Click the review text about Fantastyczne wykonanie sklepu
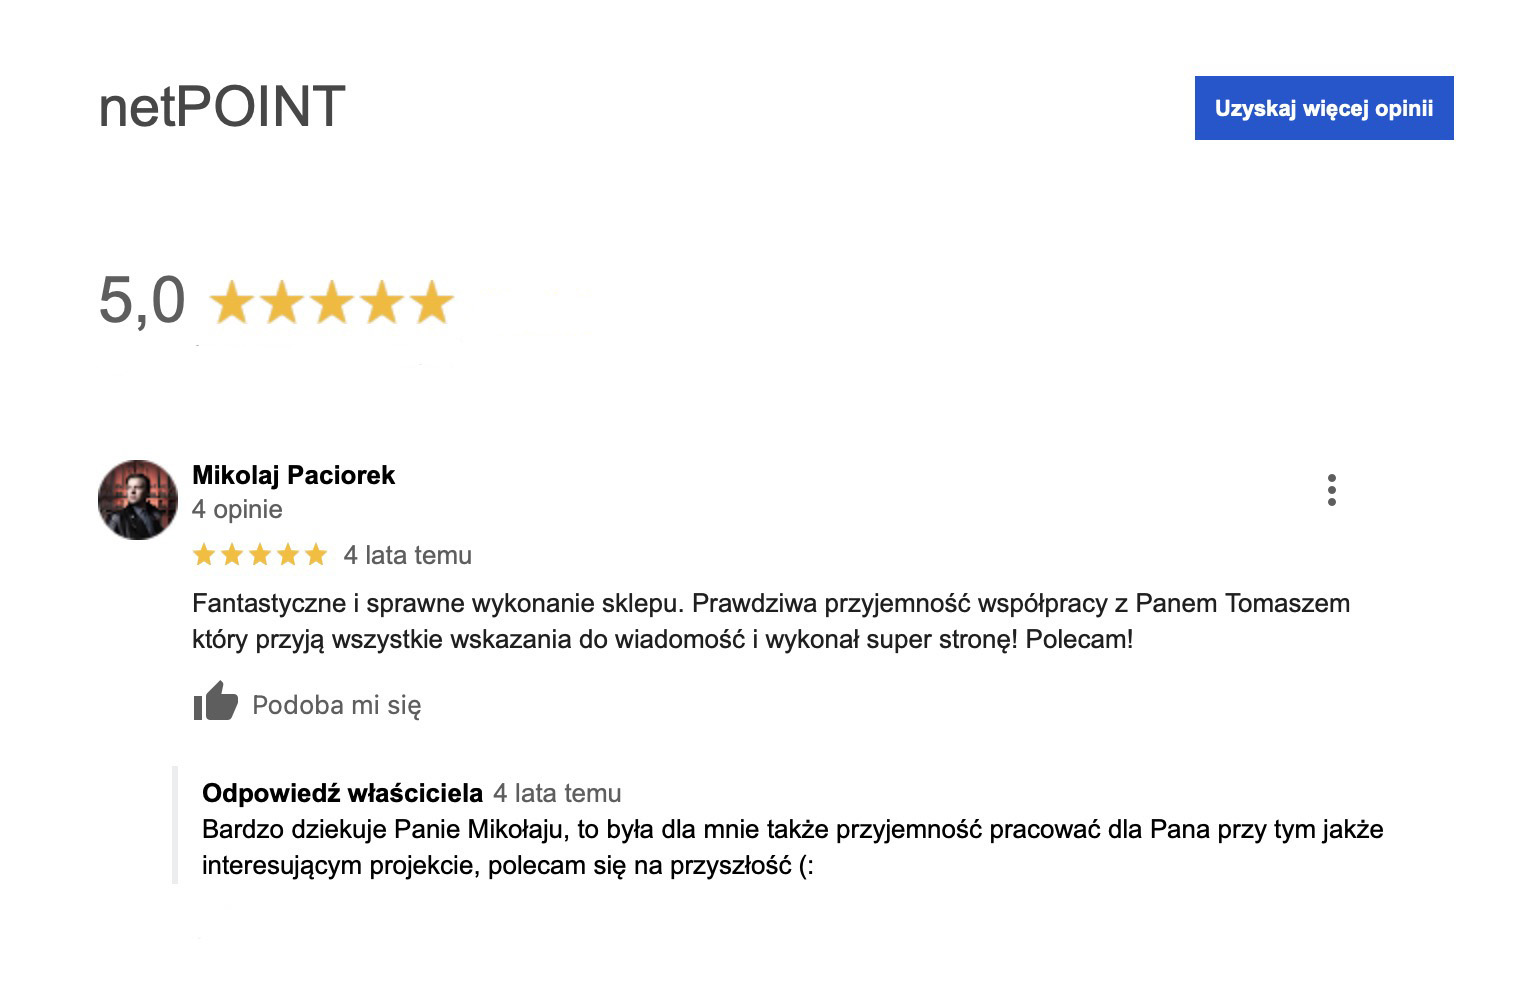The height and width of the screenshot is (1000, 1534). pos(771,621)
